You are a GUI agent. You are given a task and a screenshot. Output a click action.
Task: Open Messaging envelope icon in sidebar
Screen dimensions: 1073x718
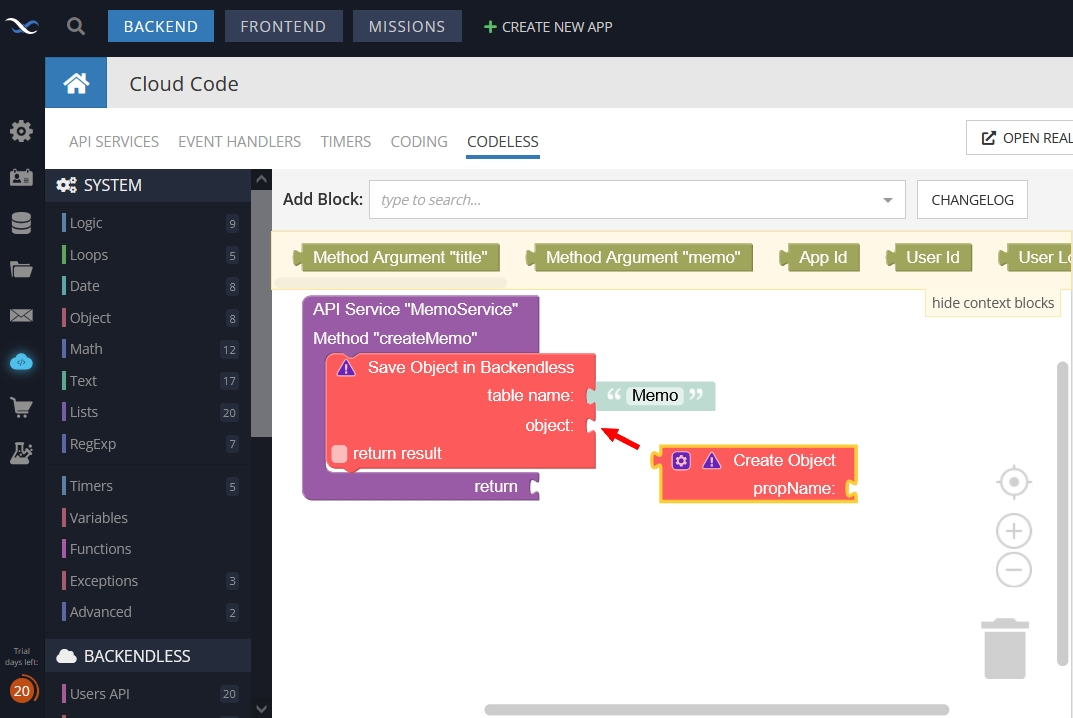click(21, 315)
